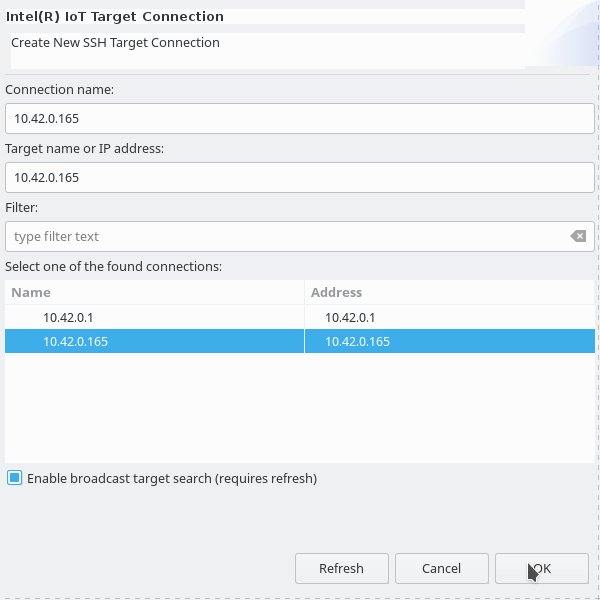Select the 10.42.0.1 entry in the Name column
600x600 pixels.
pyautogui.click(x=155, y=317)
